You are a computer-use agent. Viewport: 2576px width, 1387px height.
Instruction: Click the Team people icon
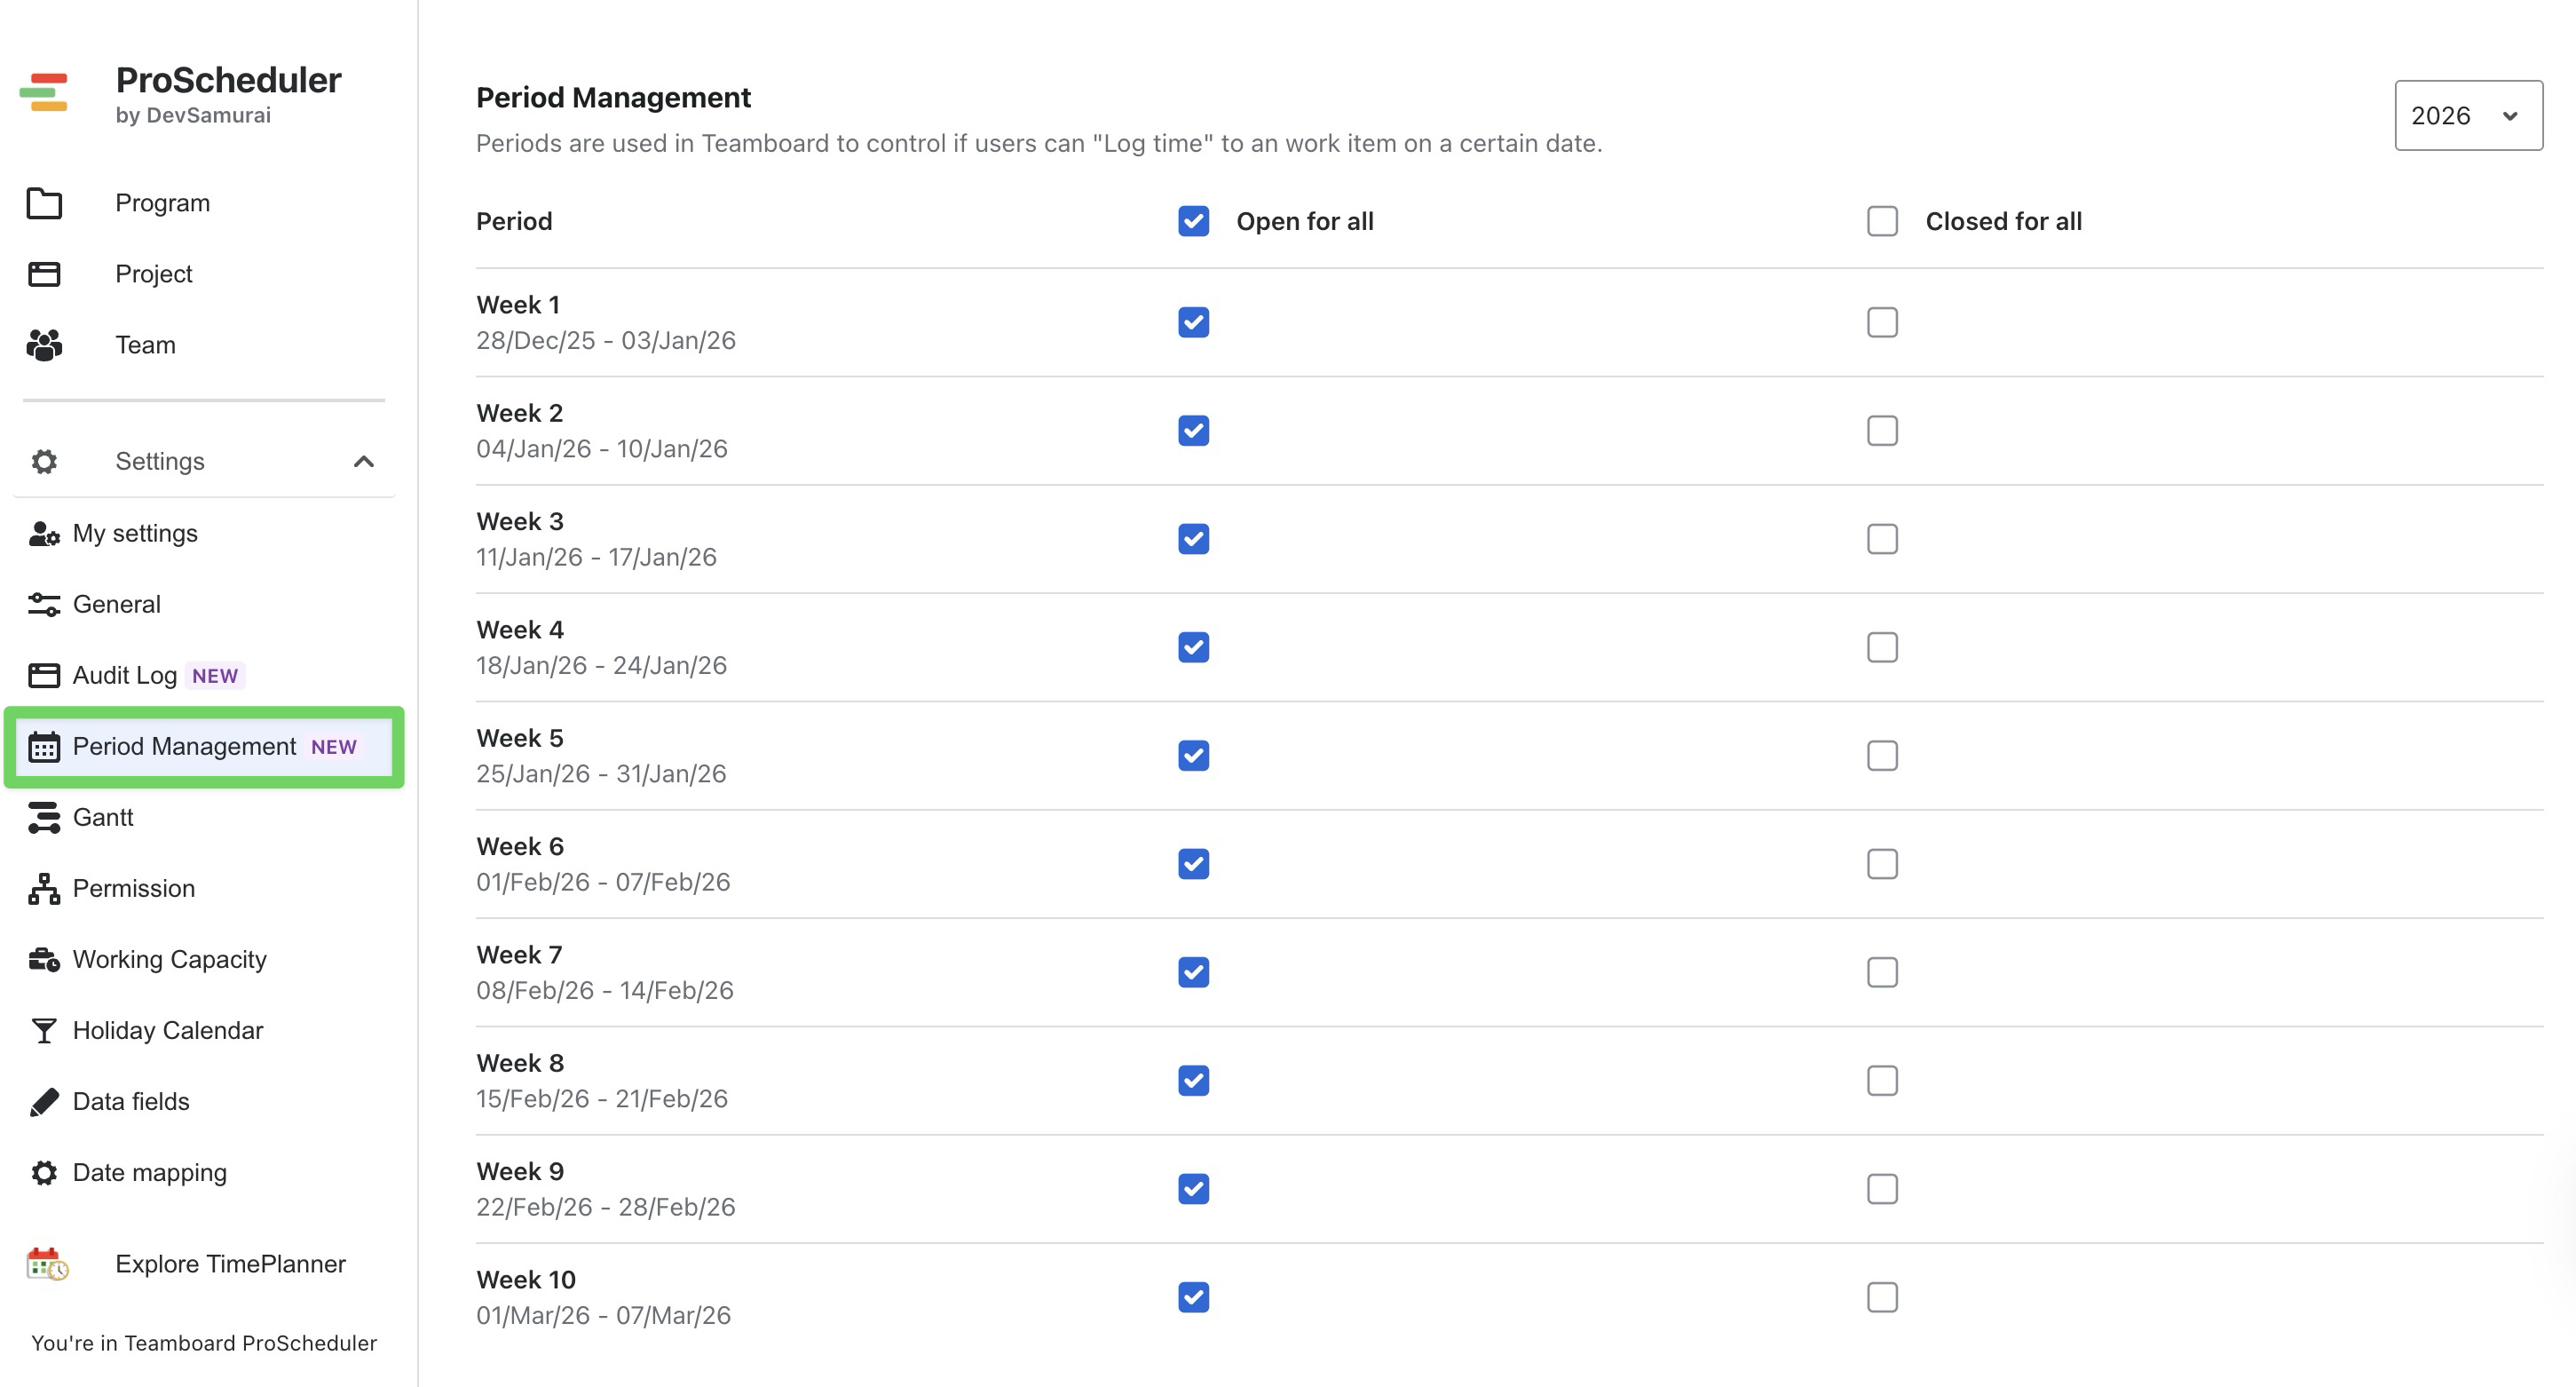click(x=44, y=345)
